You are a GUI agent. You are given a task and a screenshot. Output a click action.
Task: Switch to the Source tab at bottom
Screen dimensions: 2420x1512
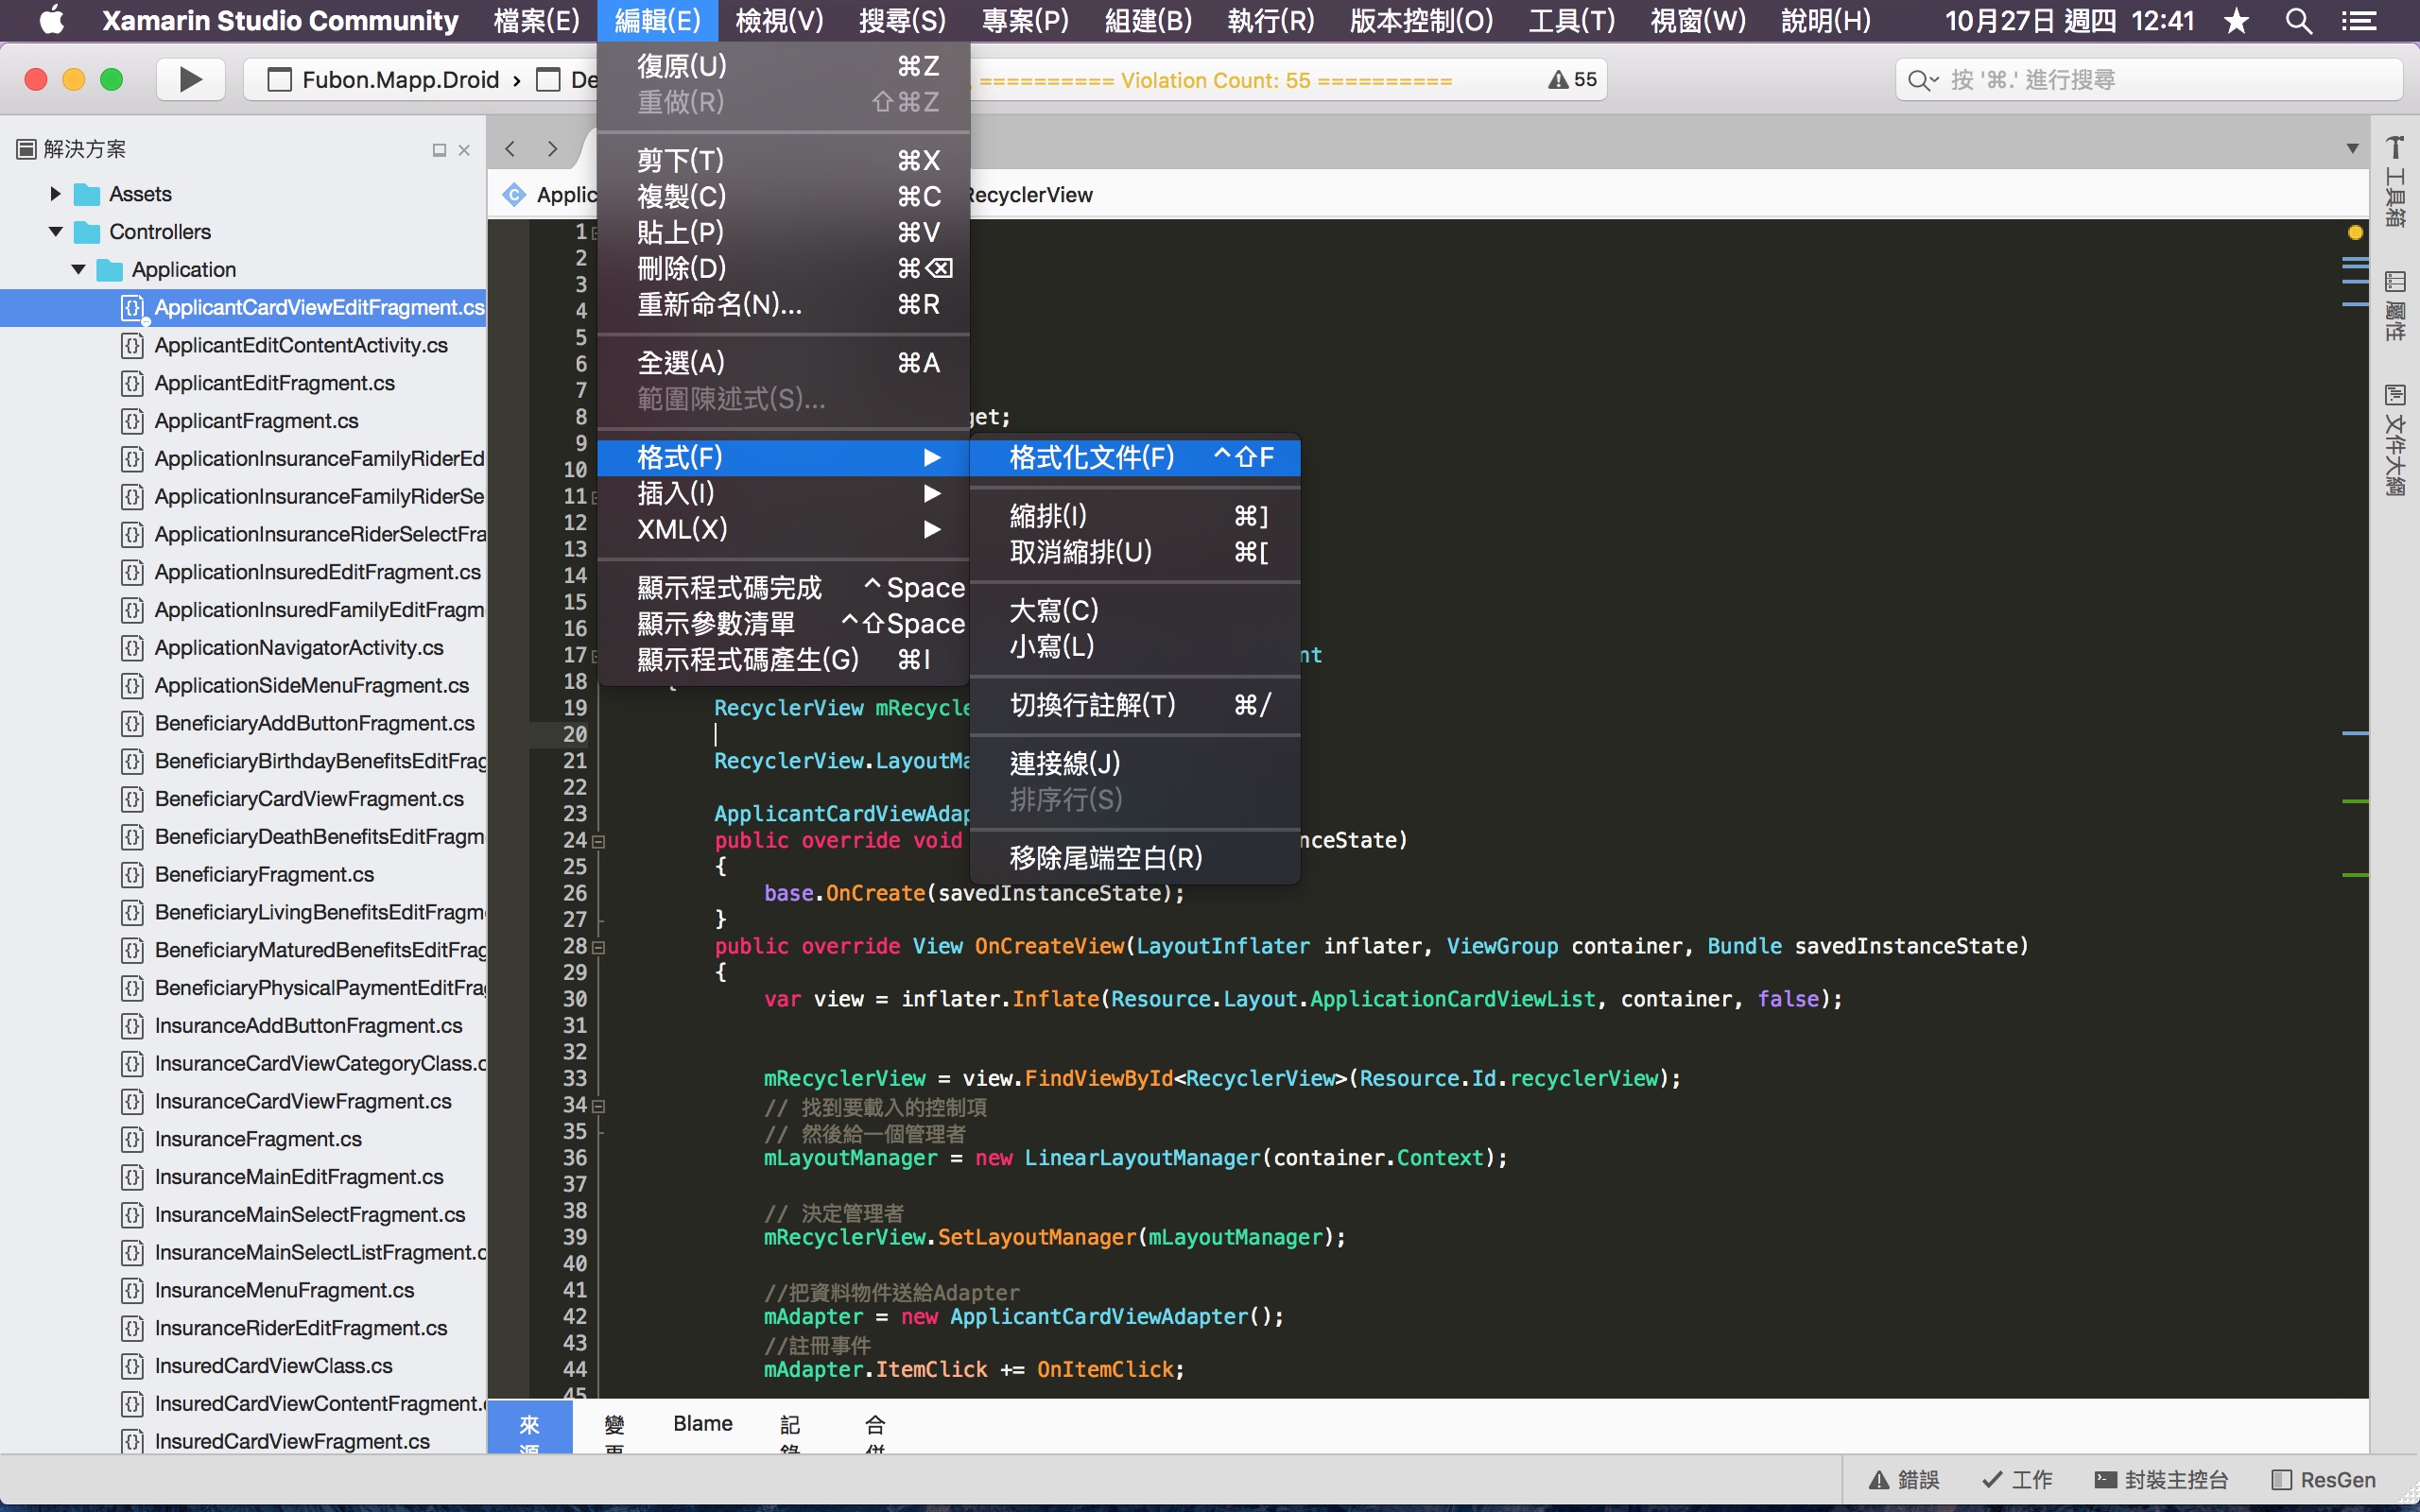coord(529,1427)
